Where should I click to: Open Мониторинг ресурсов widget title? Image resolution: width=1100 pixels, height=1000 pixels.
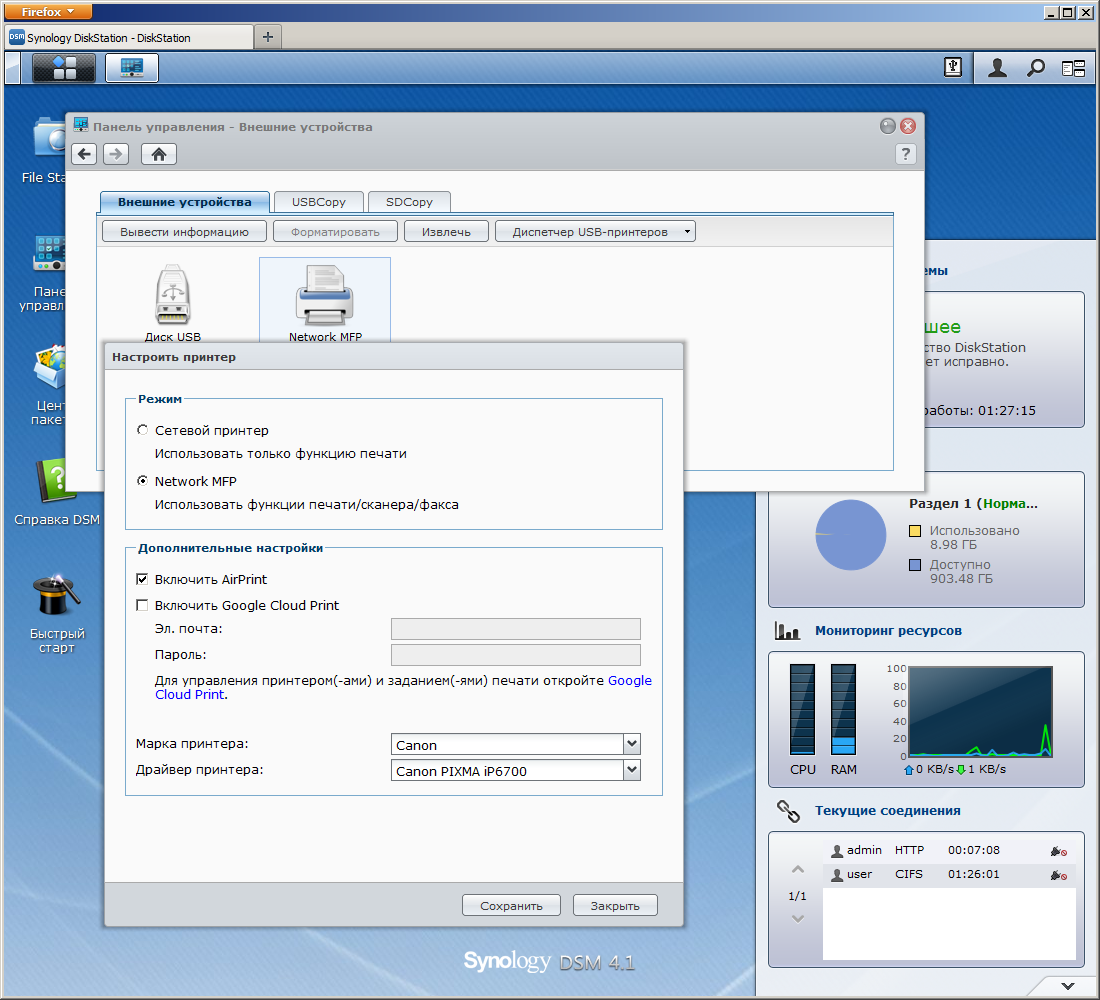click(x=888, y=631)
